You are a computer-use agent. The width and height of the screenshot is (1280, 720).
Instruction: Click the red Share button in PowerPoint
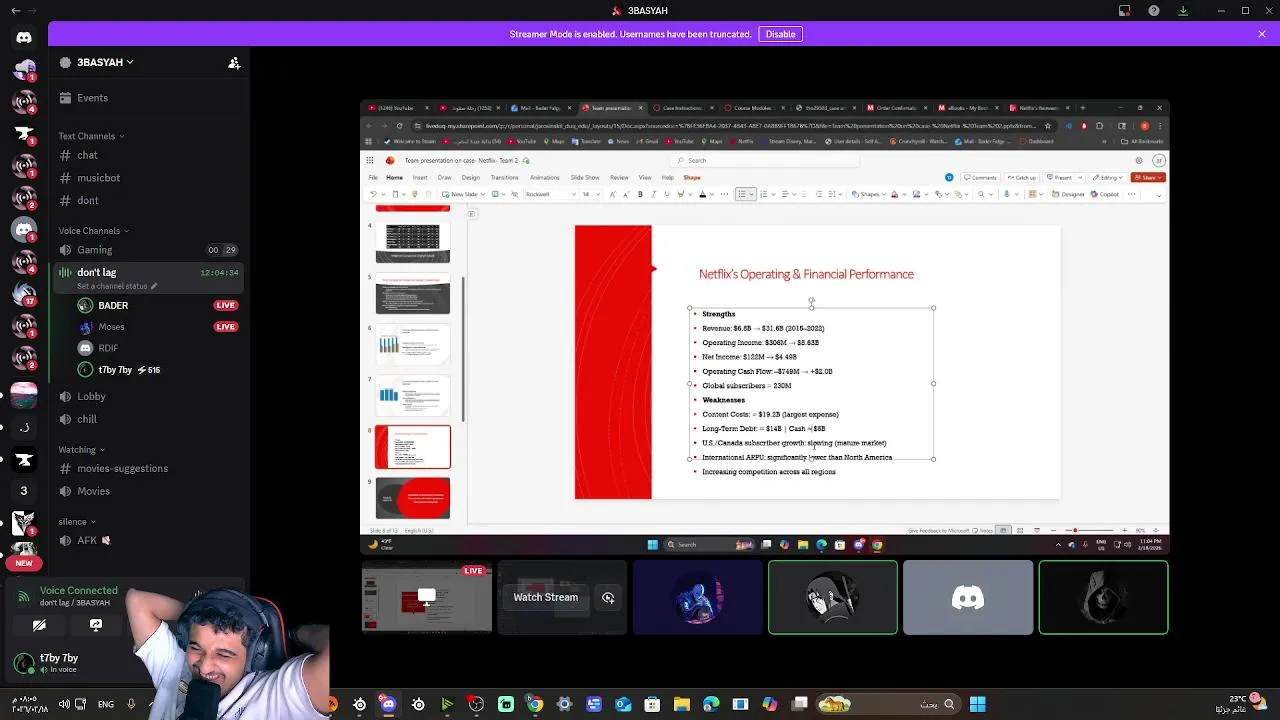[1147, 178]
